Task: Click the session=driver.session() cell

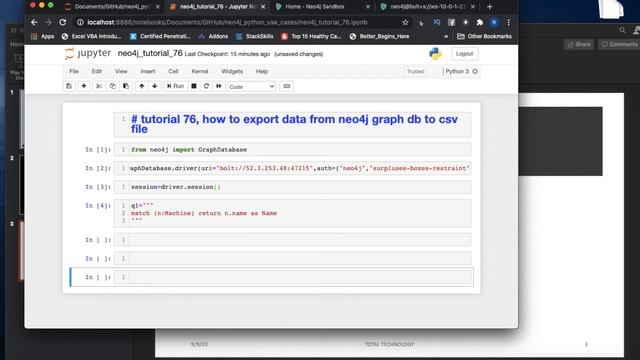Action: [x=292, y=187]
